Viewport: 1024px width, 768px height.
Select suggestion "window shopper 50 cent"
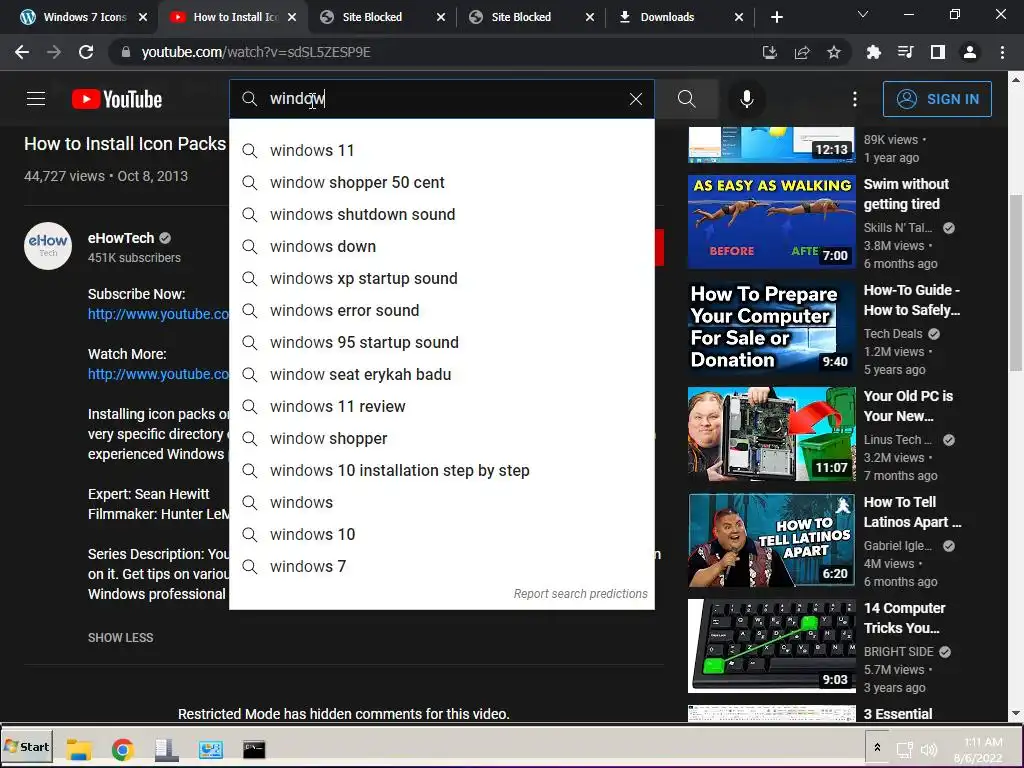click(x=441, y=182)
